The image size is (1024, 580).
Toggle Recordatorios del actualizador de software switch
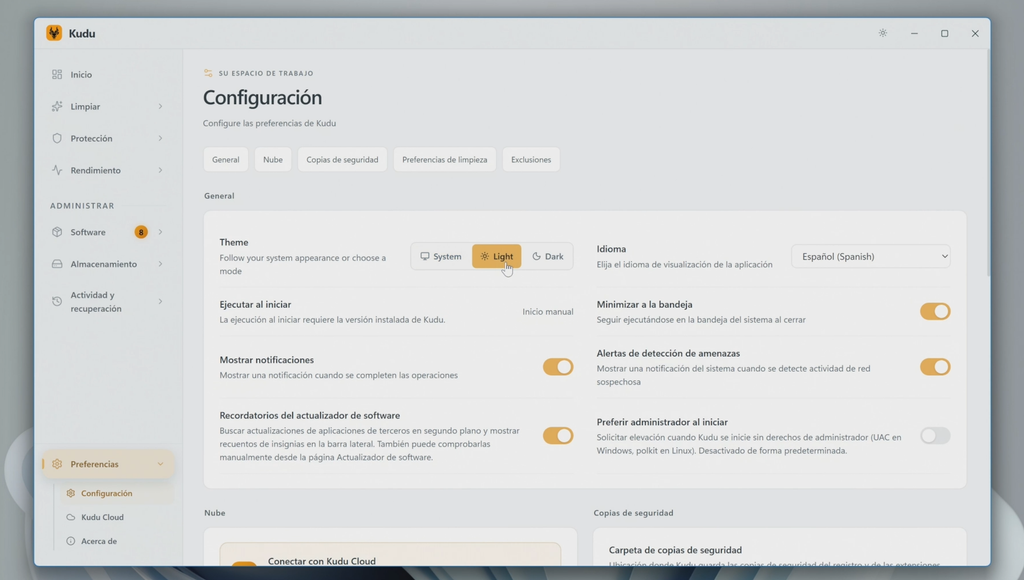pos(558,436)
